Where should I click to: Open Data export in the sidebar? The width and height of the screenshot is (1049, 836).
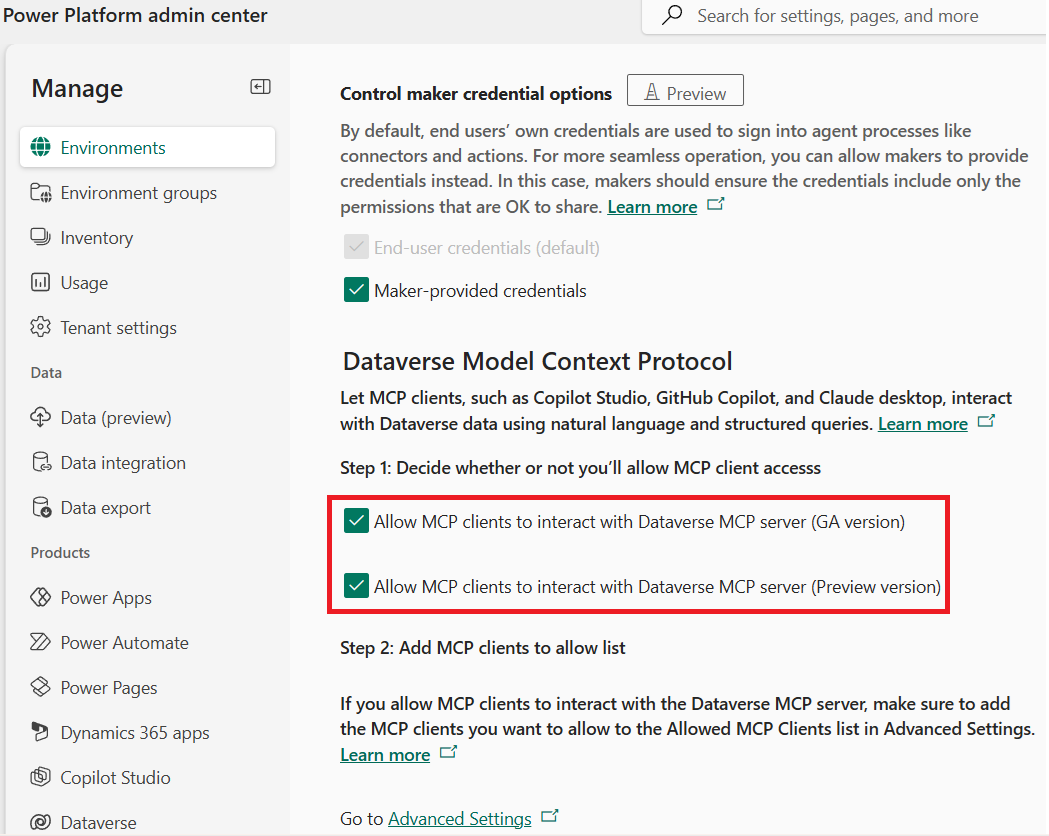pyautogui.click(x=105, y=508)
